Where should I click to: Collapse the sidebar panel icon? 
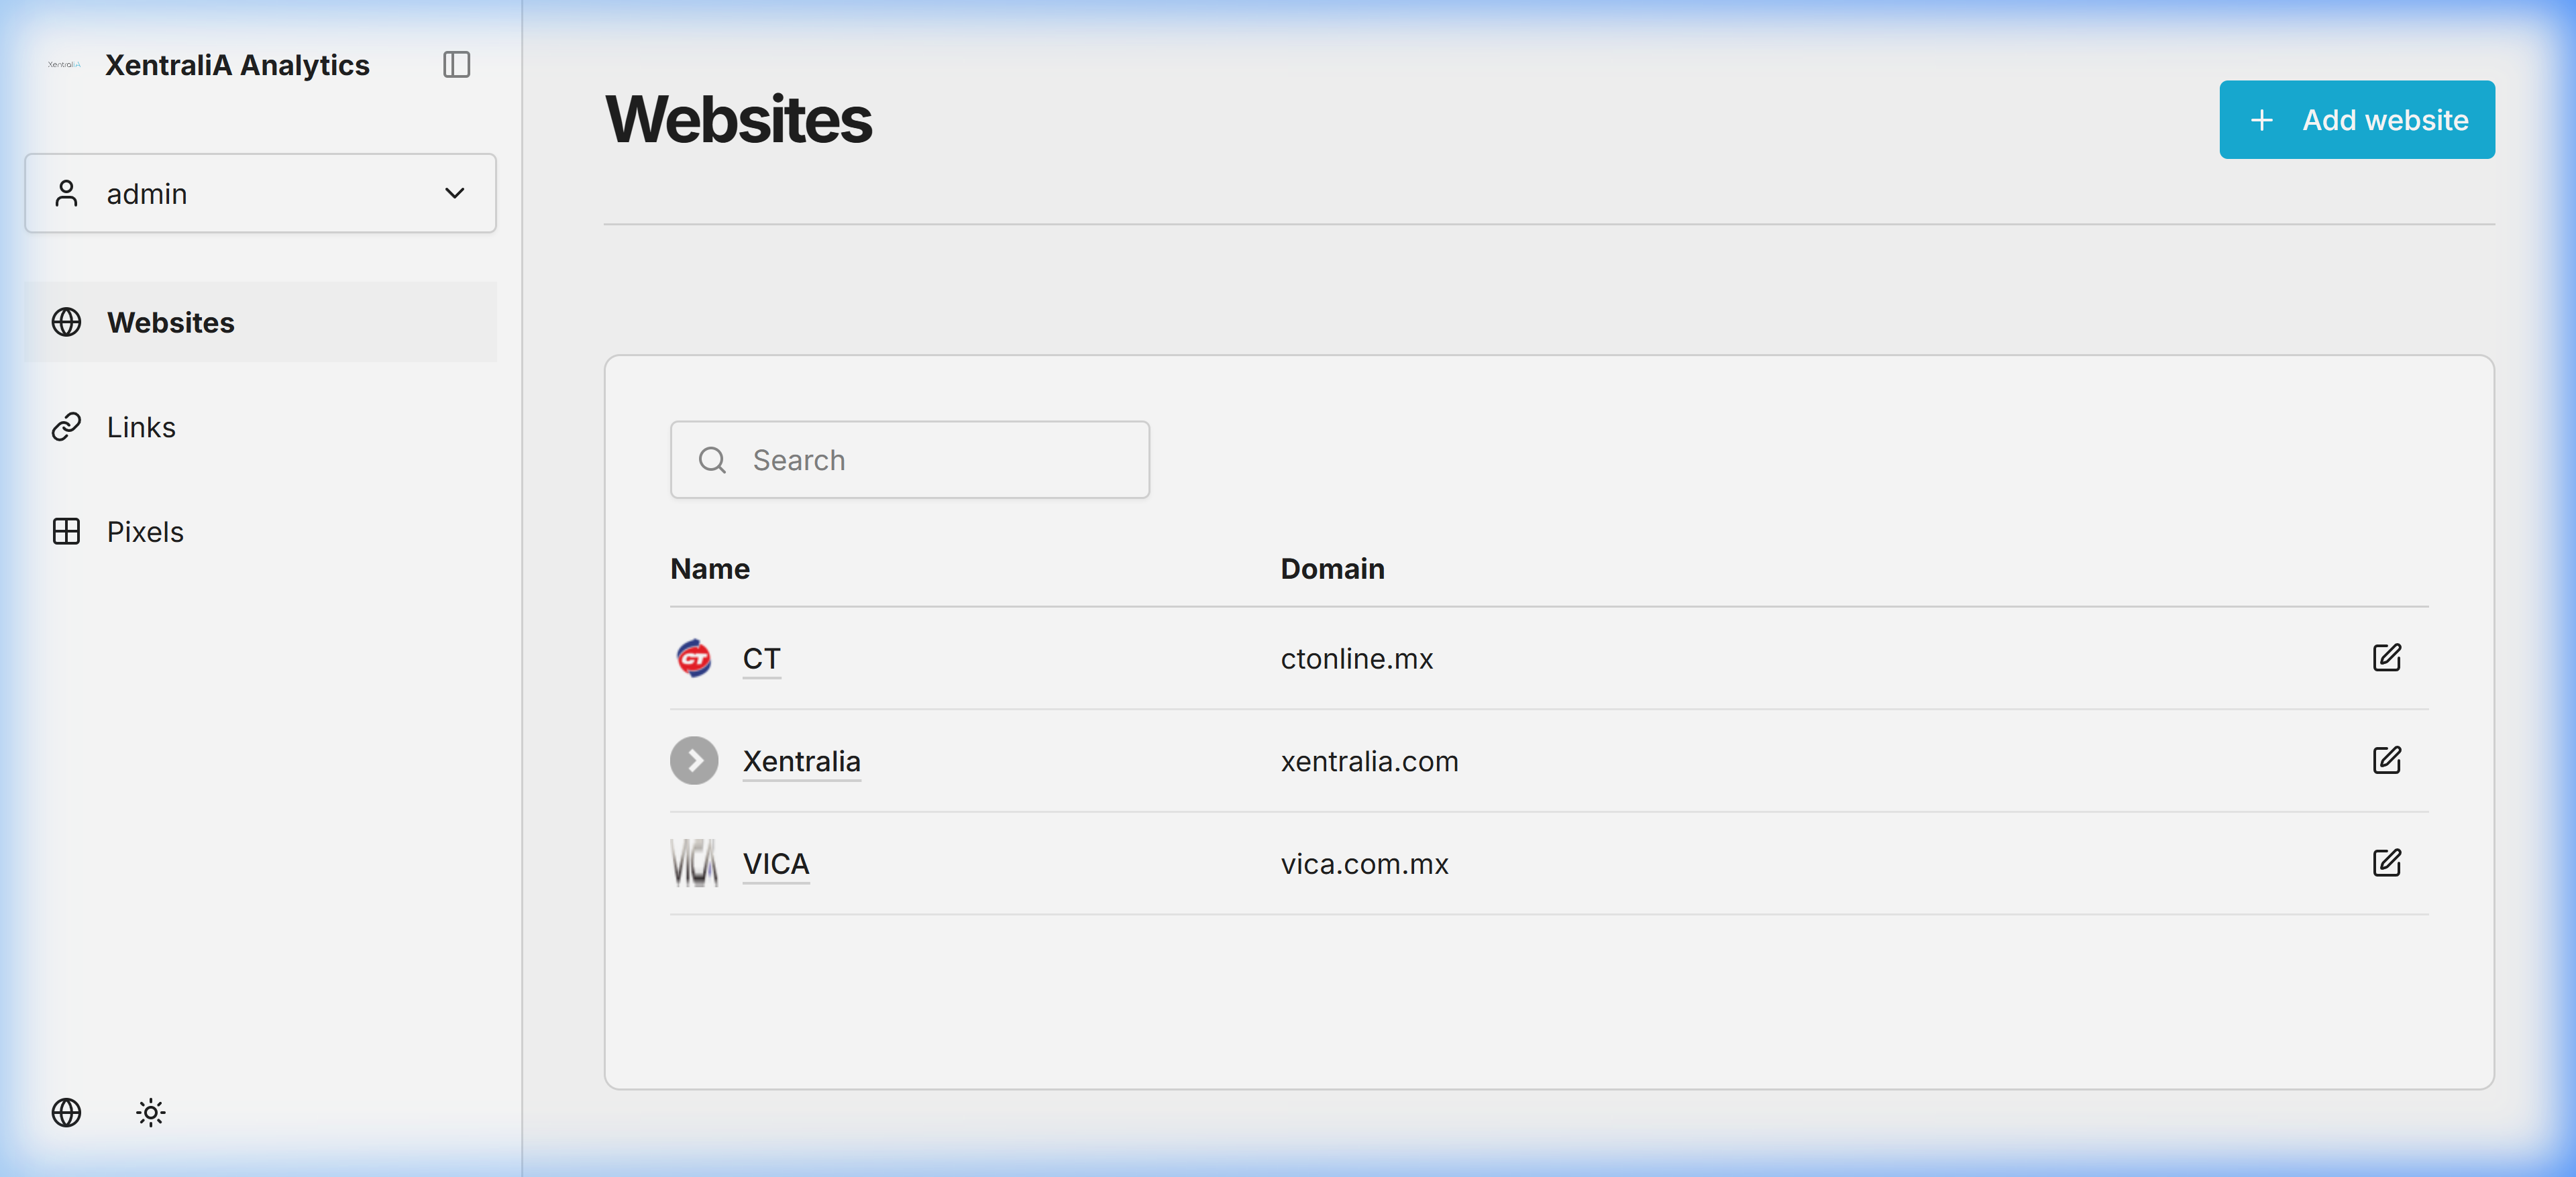pos(456,65)
